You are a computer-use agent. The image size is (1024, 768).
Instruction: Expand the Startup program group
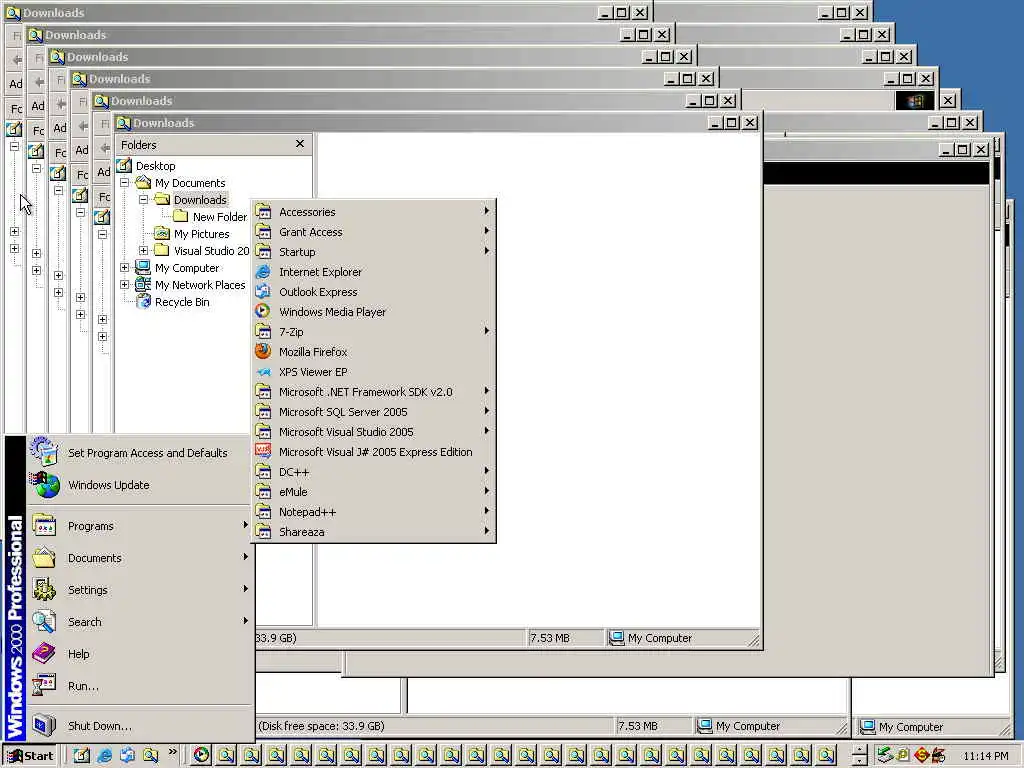tap(374, 252)
